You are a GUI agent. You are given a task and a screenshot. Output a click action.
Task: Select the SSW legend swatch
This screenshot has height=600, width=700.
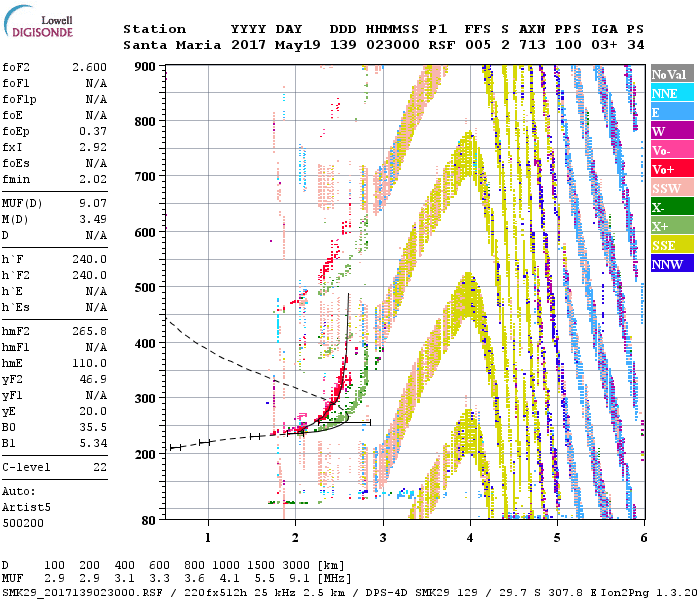tap(672, 188)
